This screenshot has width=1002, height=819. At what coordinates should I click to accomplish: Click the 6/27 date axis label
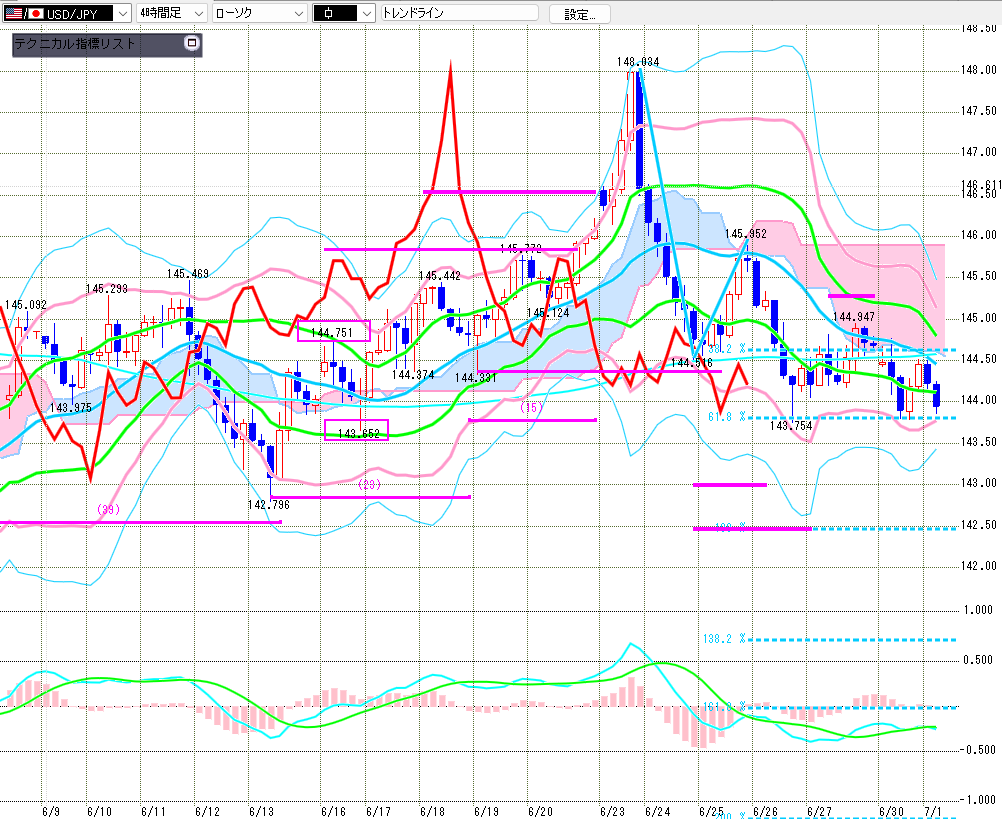point(819,811)
